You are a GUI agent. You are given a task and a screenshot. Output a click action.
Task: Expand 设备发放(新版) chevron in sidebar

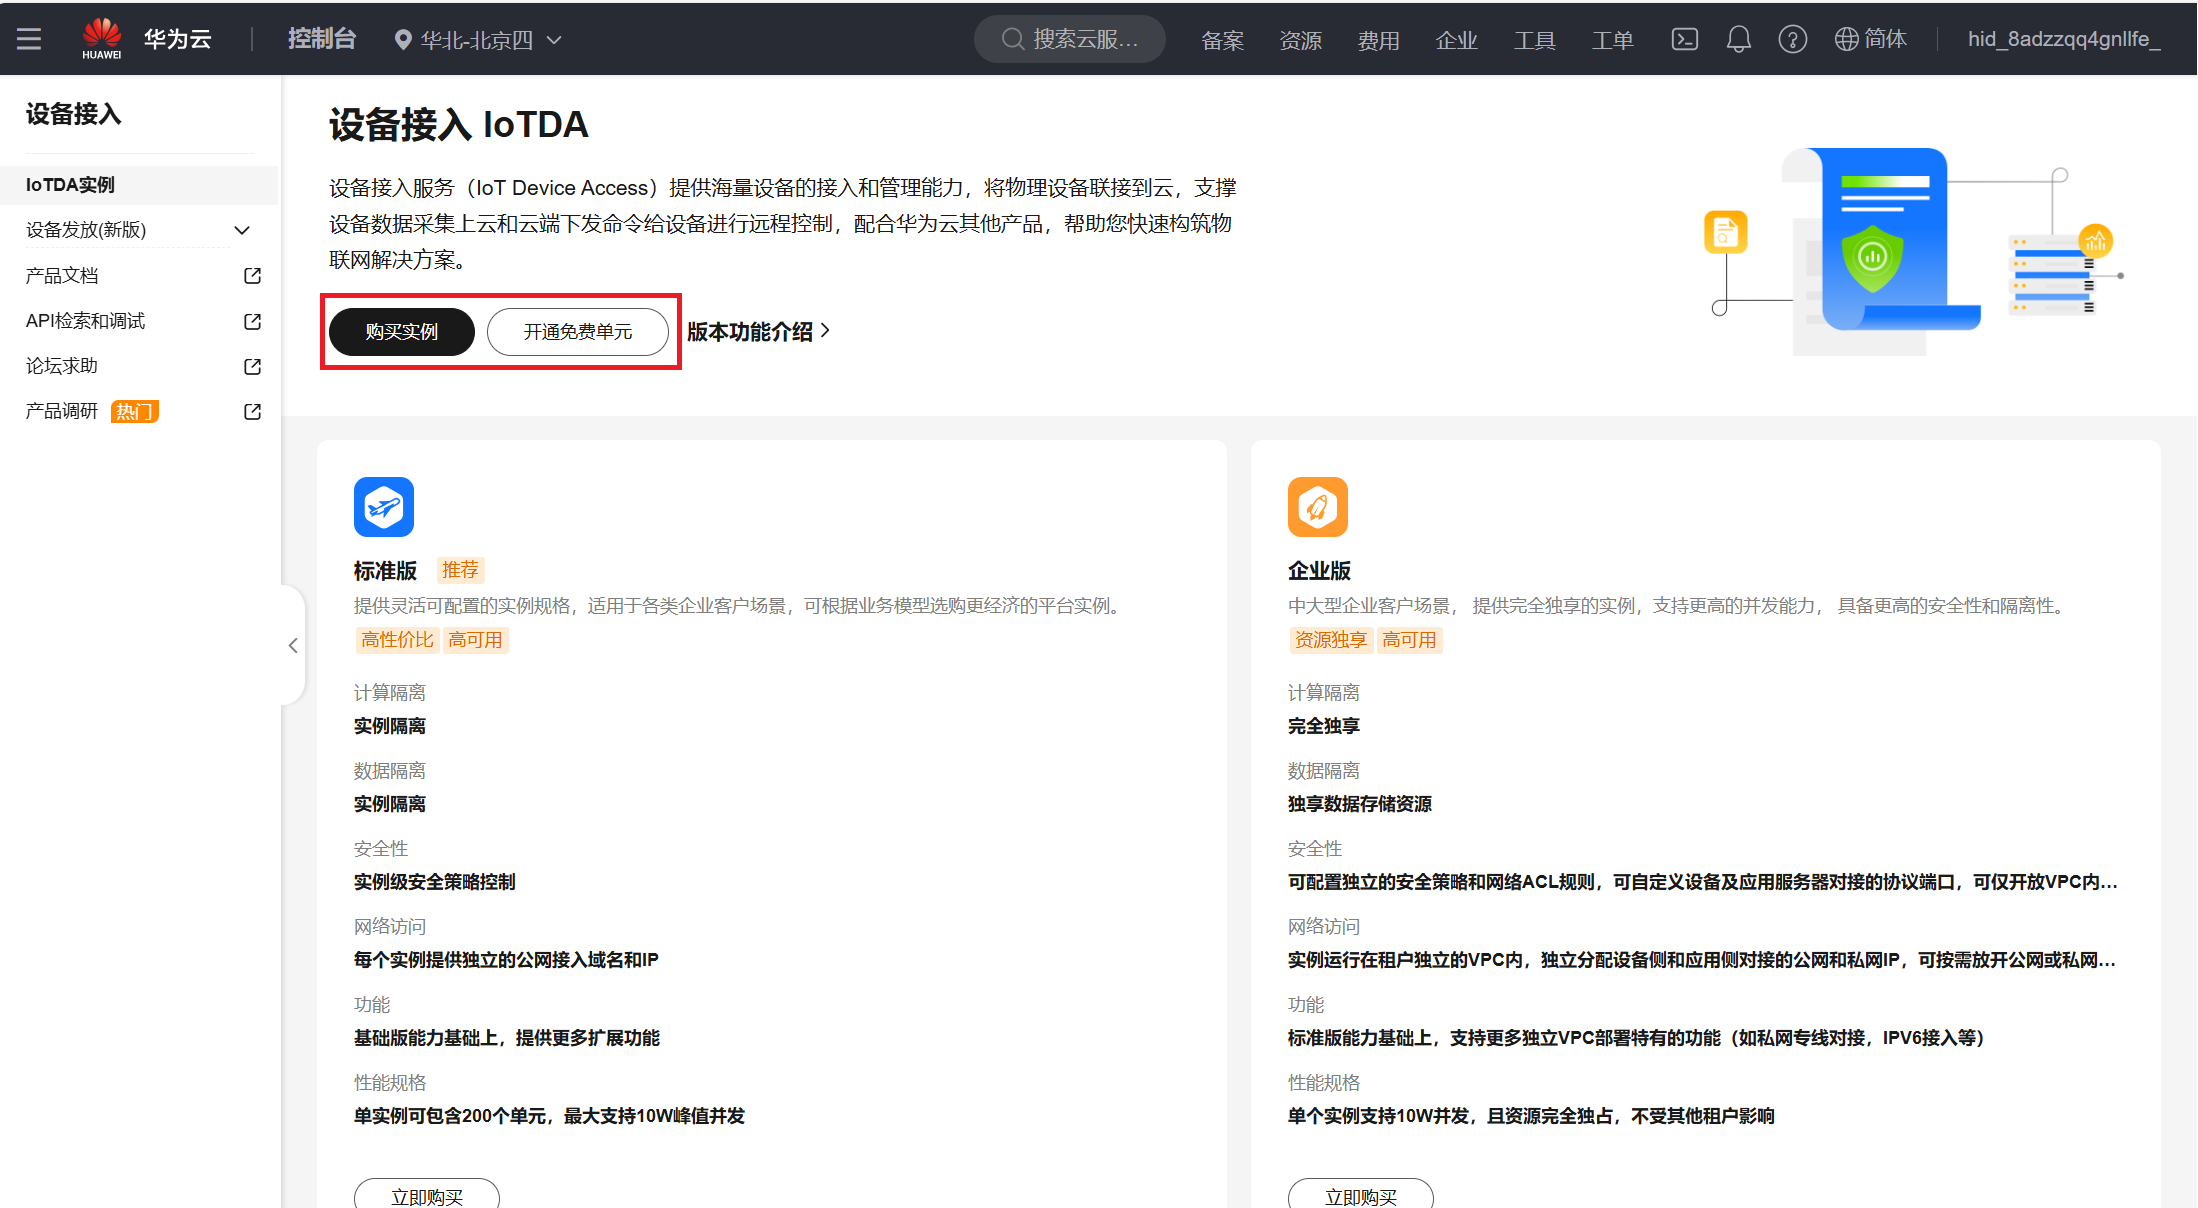point(242,230)
